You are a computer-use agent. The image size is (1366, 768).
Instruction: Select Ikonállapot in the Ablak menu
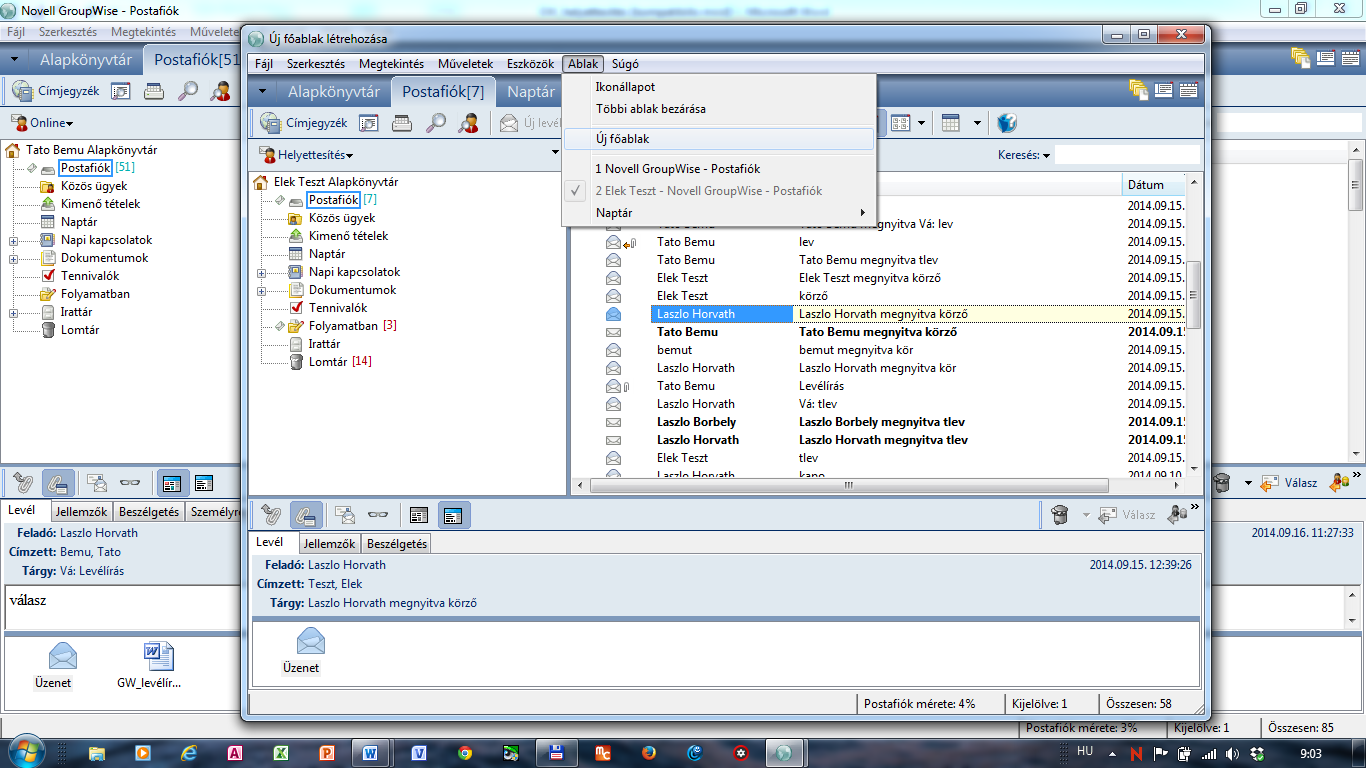[719, 87]
